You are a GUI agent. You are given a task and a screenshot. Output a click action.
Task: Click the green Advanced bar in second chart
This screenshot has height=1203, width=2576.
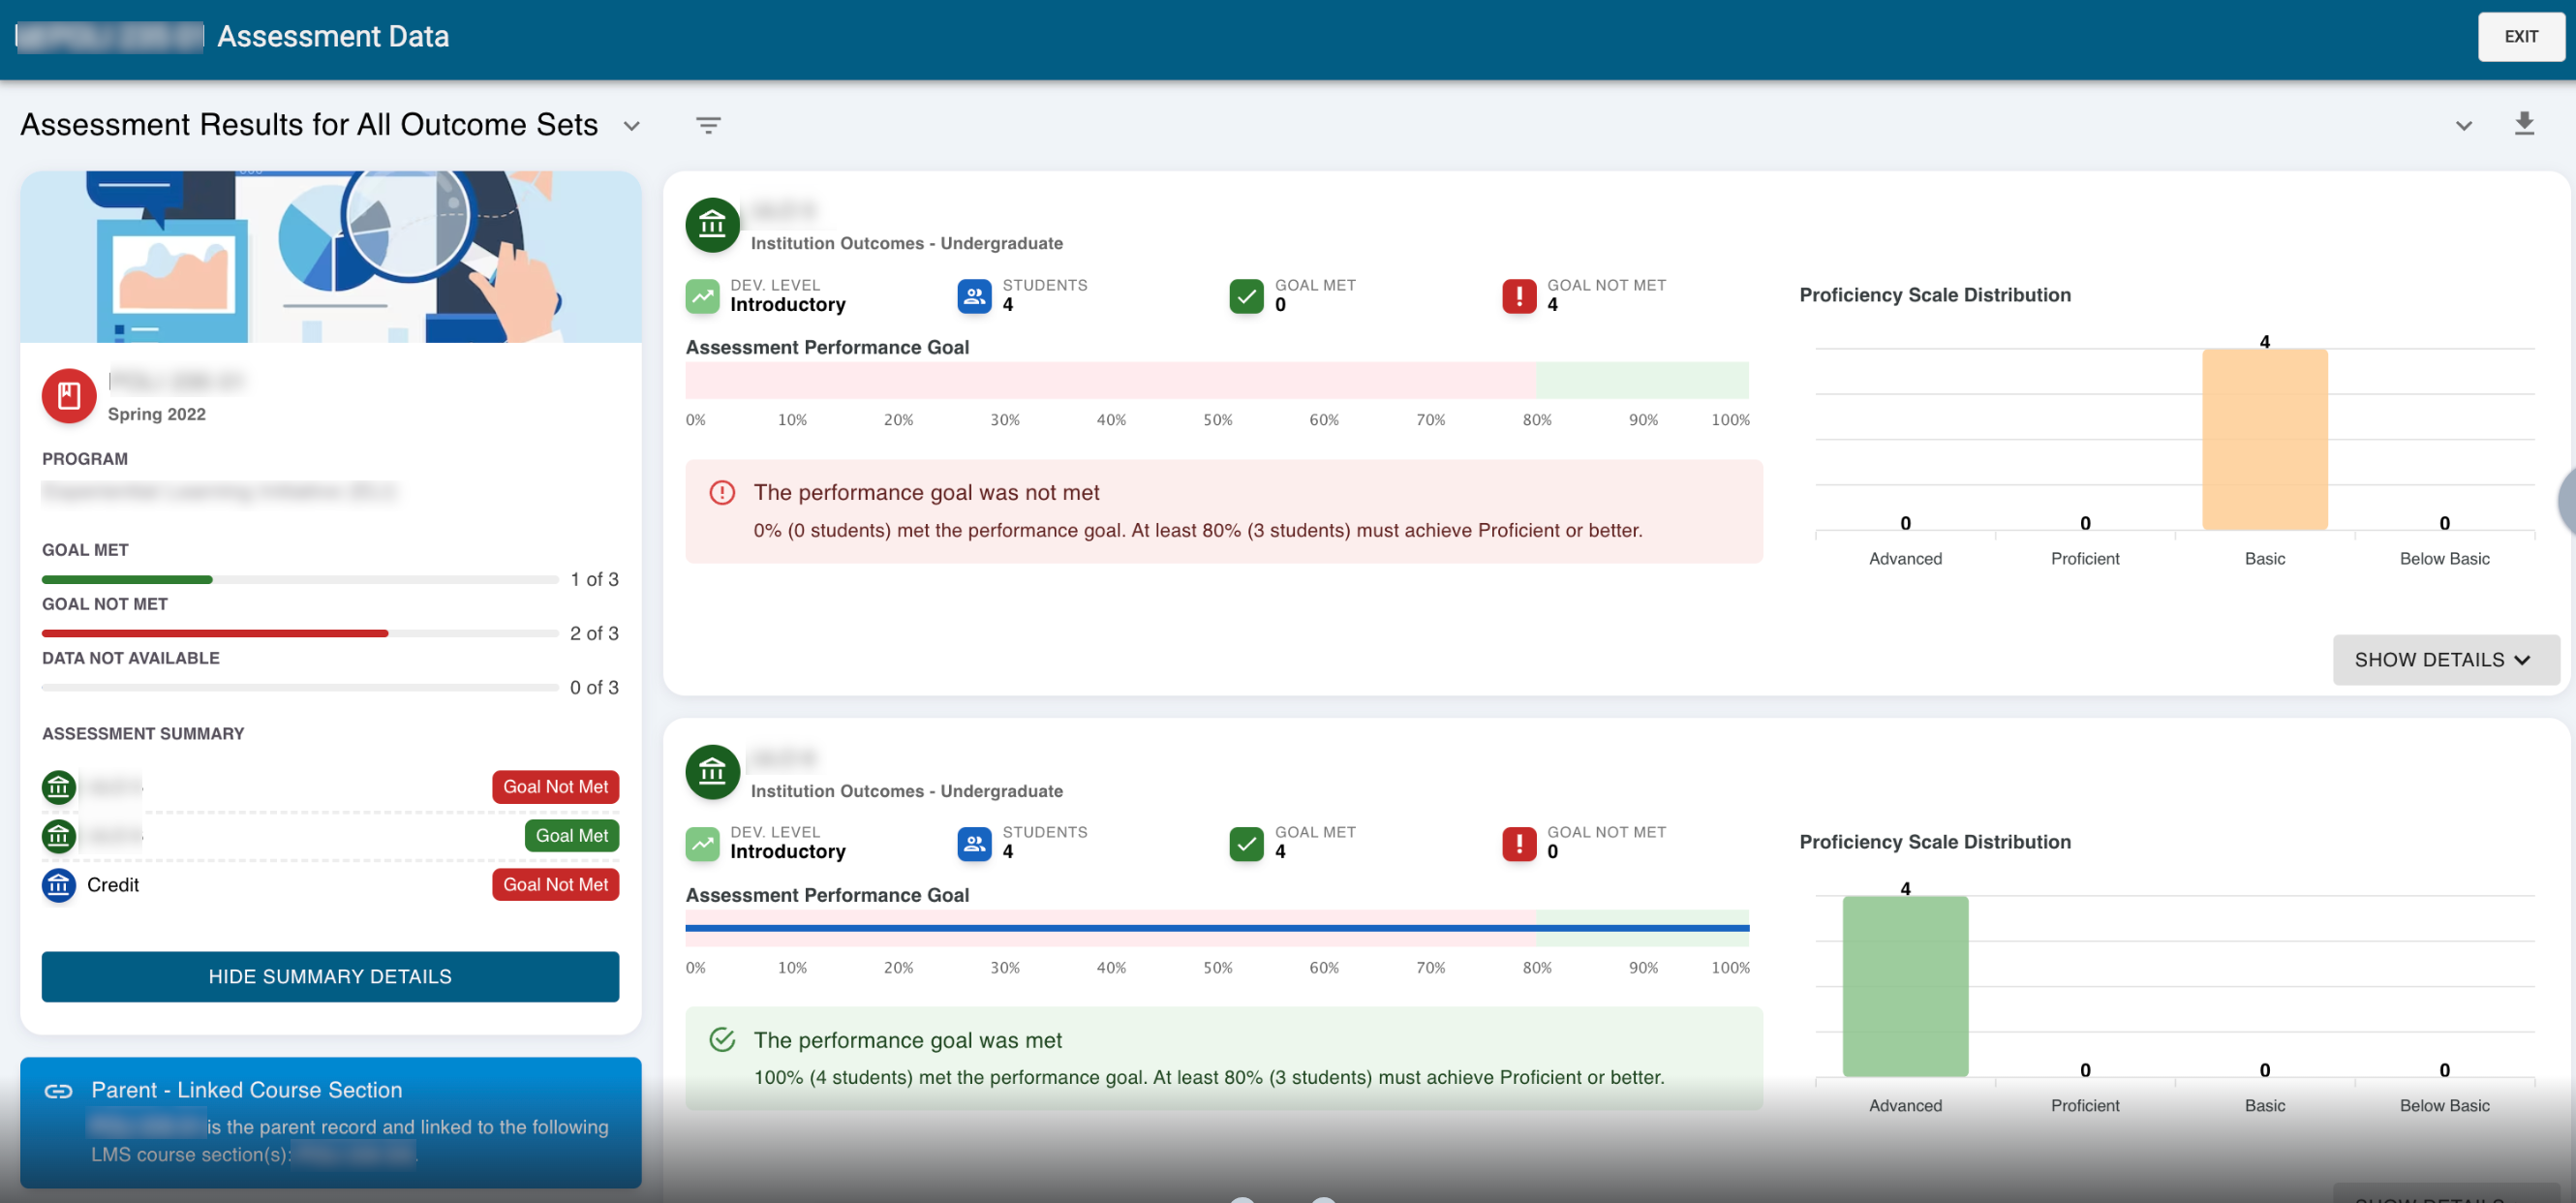click(x=1904, y=986)
